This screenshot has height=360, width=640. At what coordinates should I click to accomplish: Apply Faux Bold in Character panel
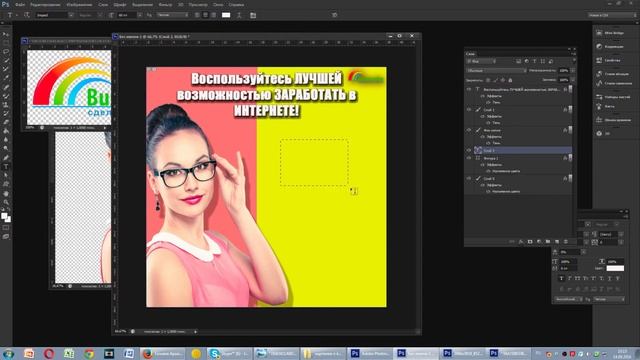coord(561,278)
